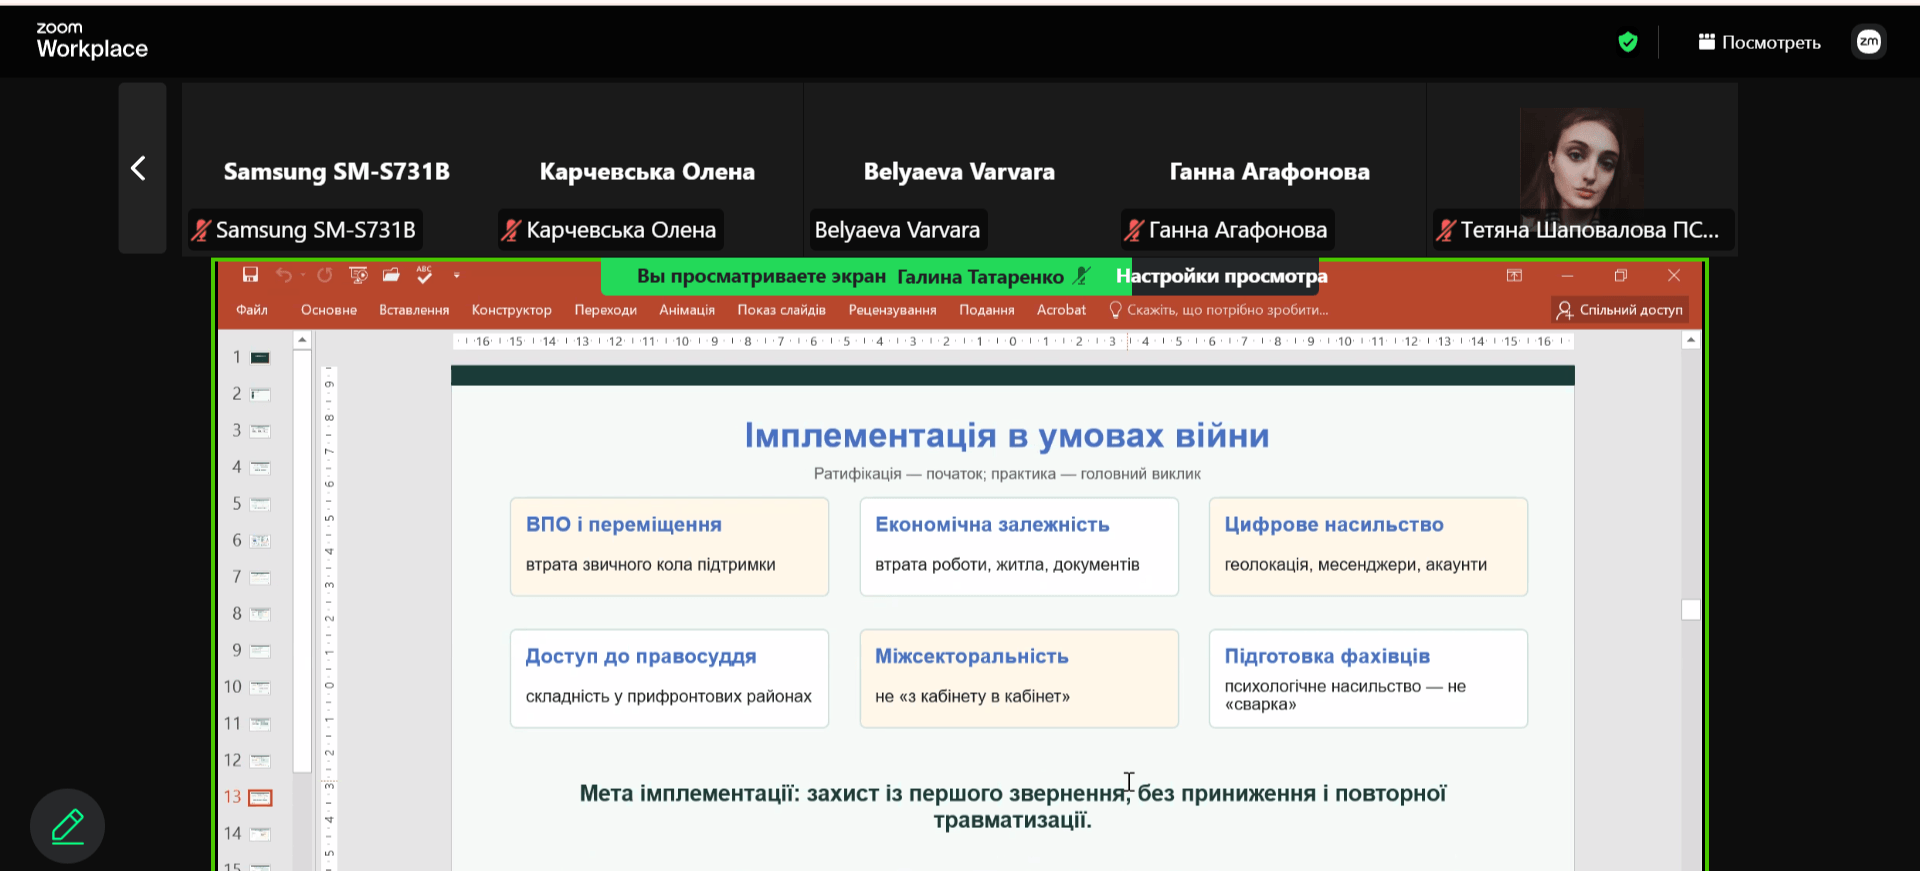Click muted mic icon for Тетяна Шаповалова
Viewport: 1920px width, 871px height.
pos(1446,230)
